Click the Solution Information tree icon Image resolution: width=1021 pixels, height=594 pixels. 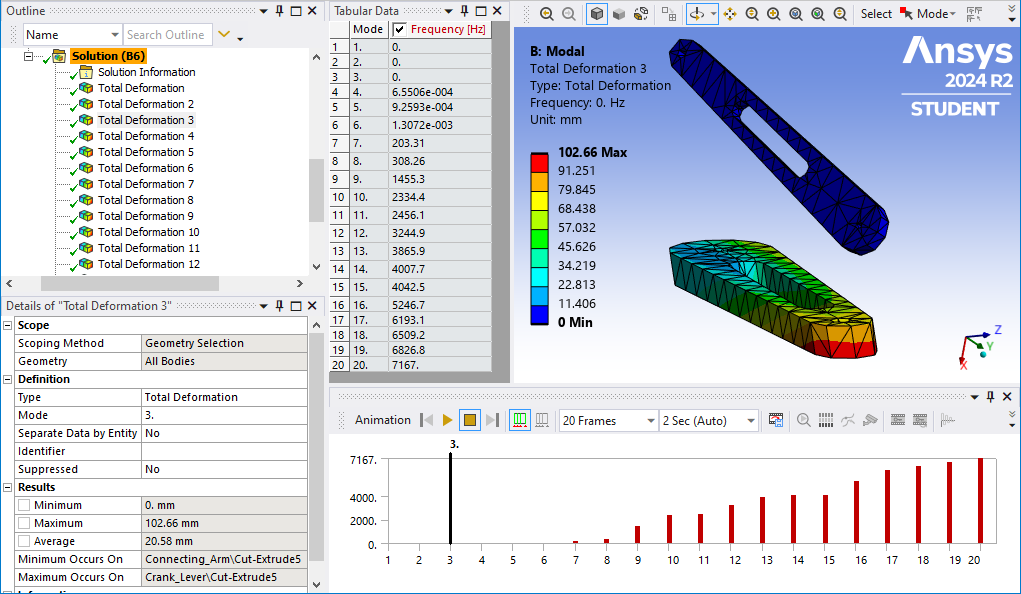click(x=85, y=72)
